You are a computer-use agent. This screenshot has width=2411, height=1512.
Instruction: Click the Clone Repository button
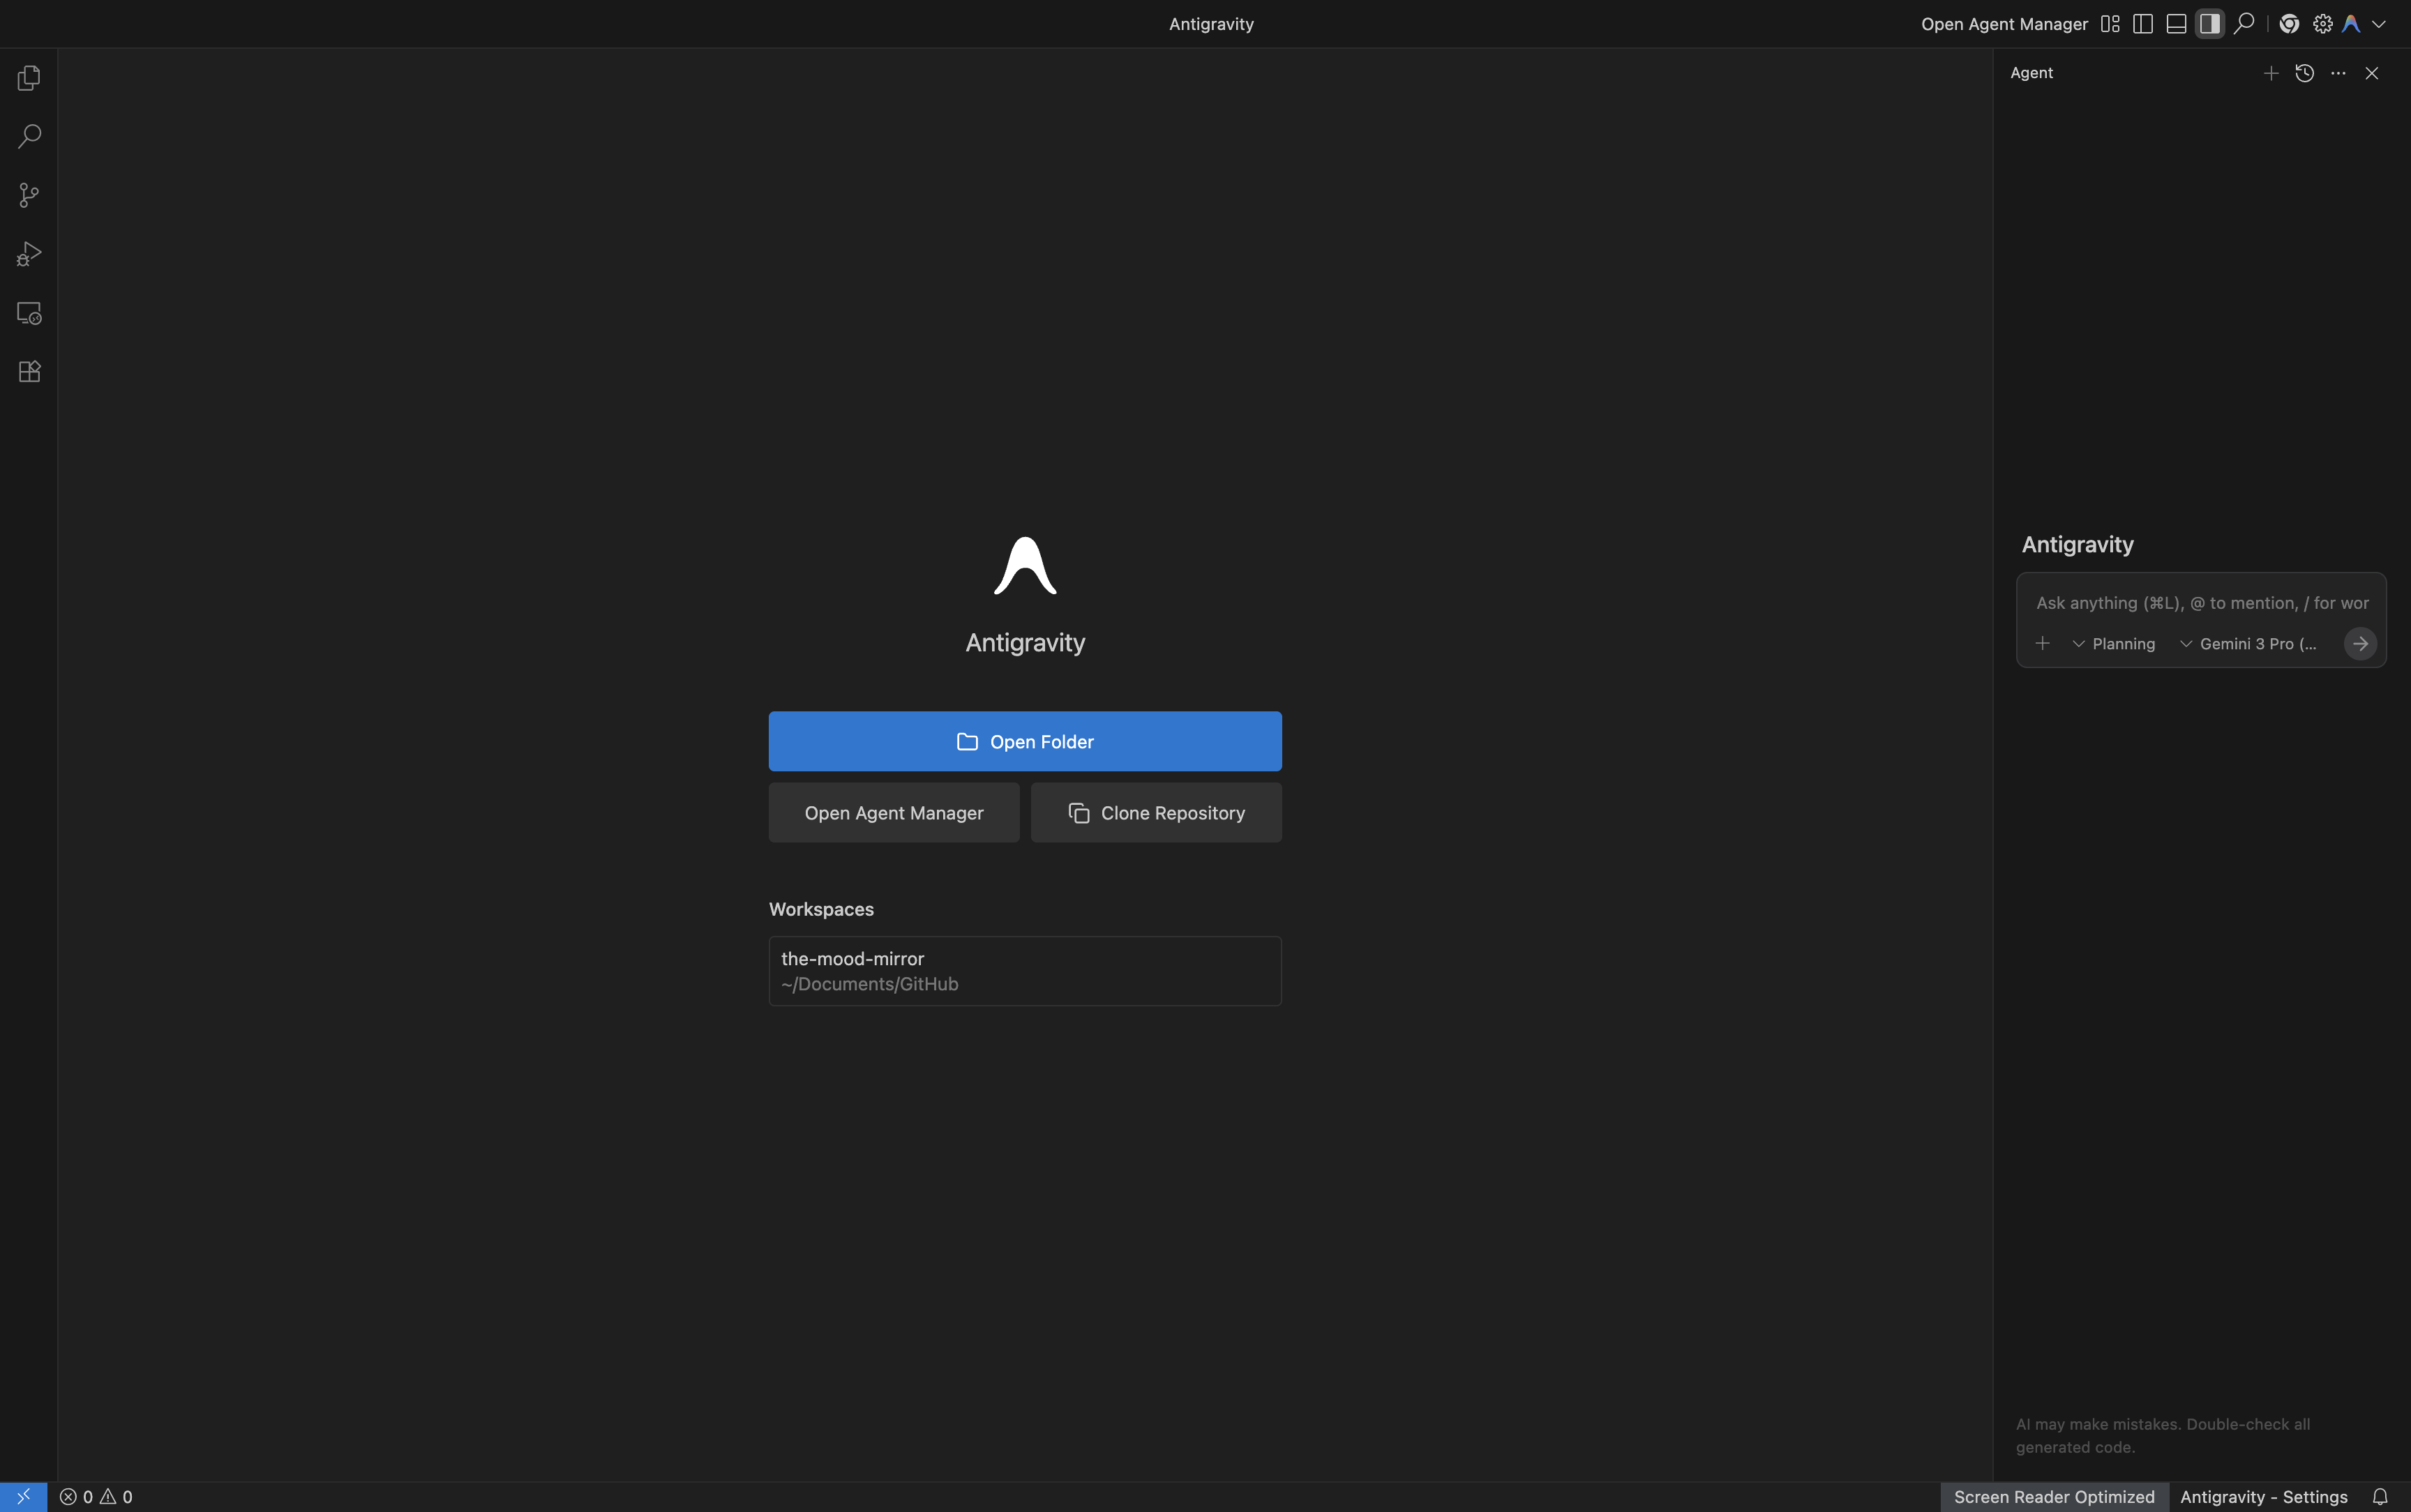pos(1156,812)
